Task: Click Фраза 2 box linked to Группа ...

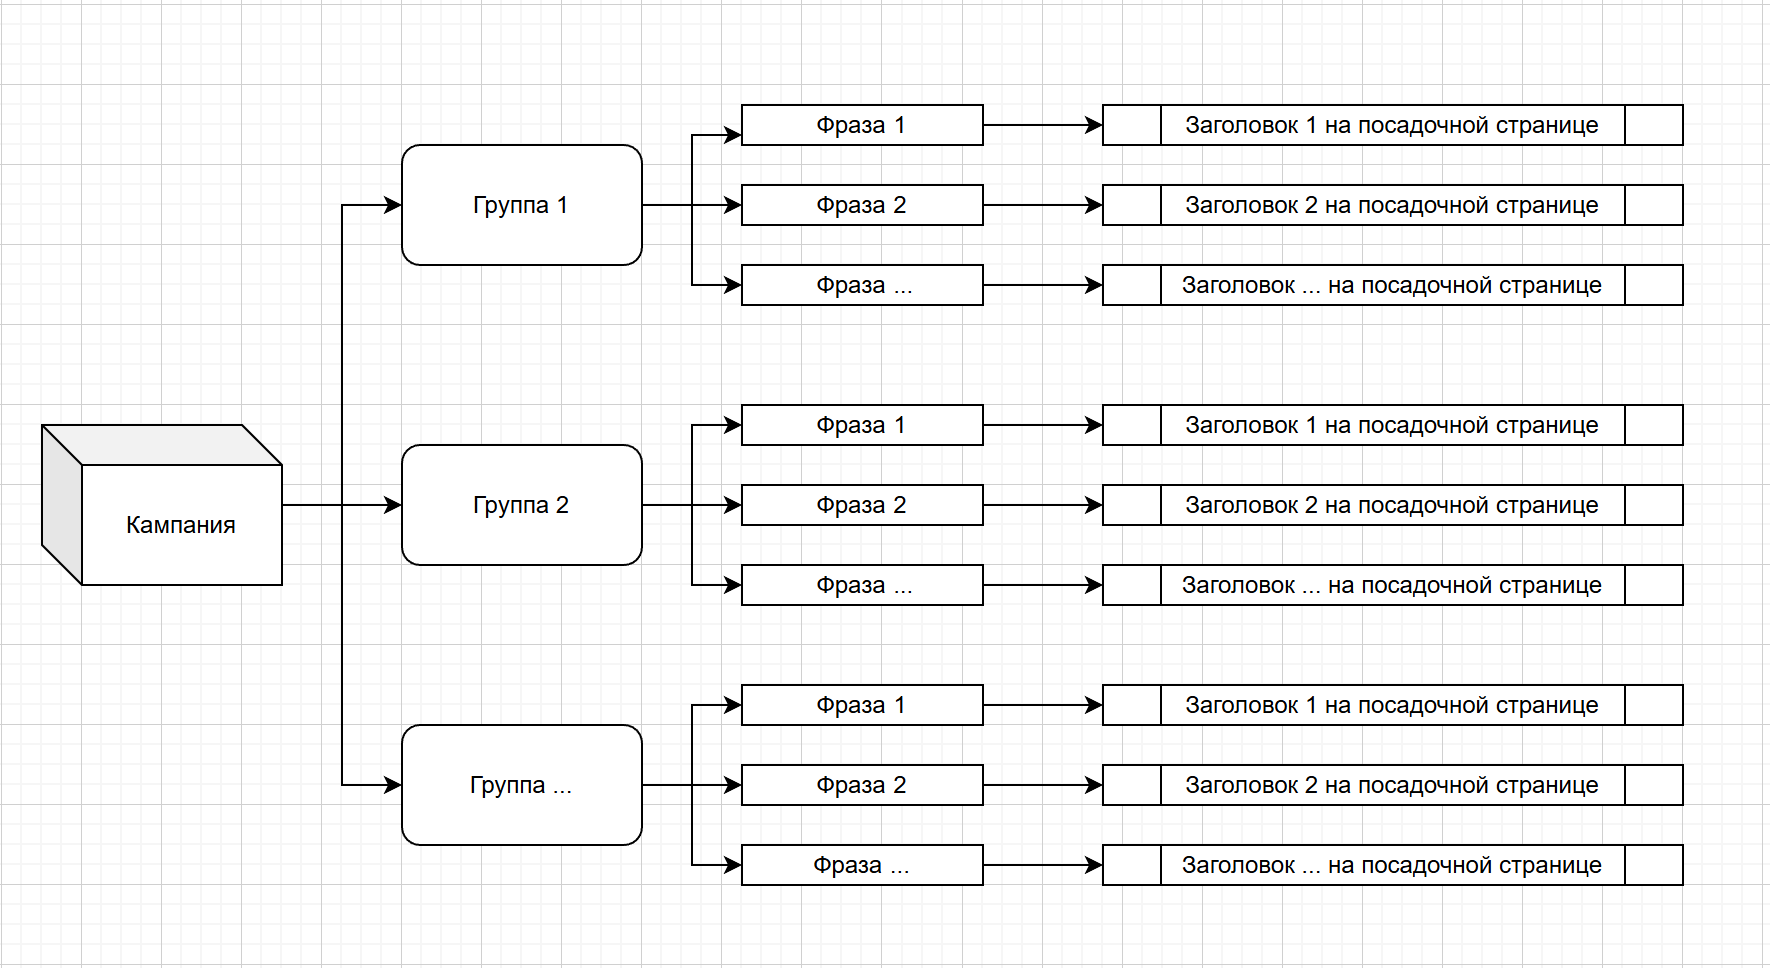Action: click(862, 785)
